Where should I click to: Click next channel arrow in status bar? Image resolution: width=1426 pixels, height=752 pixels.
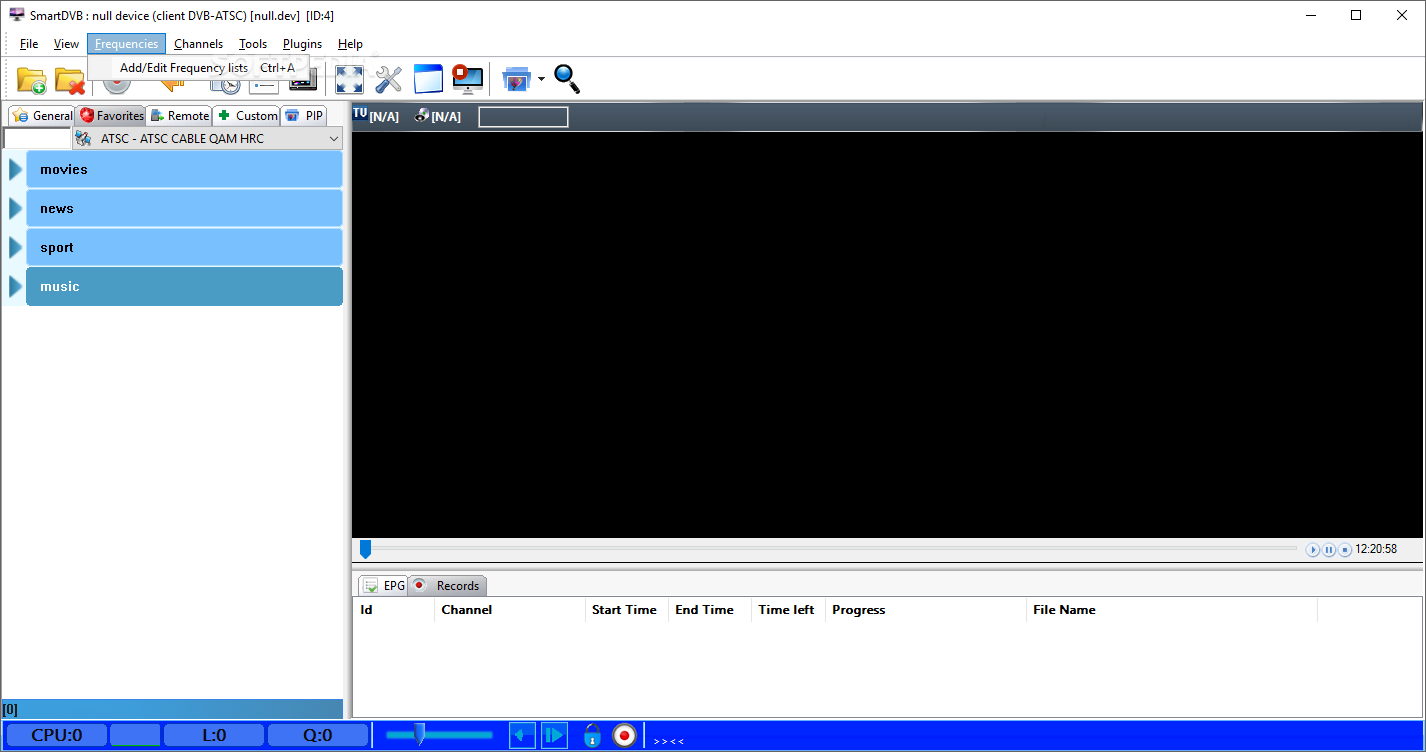pyautogui.click(x=555, y=736)
